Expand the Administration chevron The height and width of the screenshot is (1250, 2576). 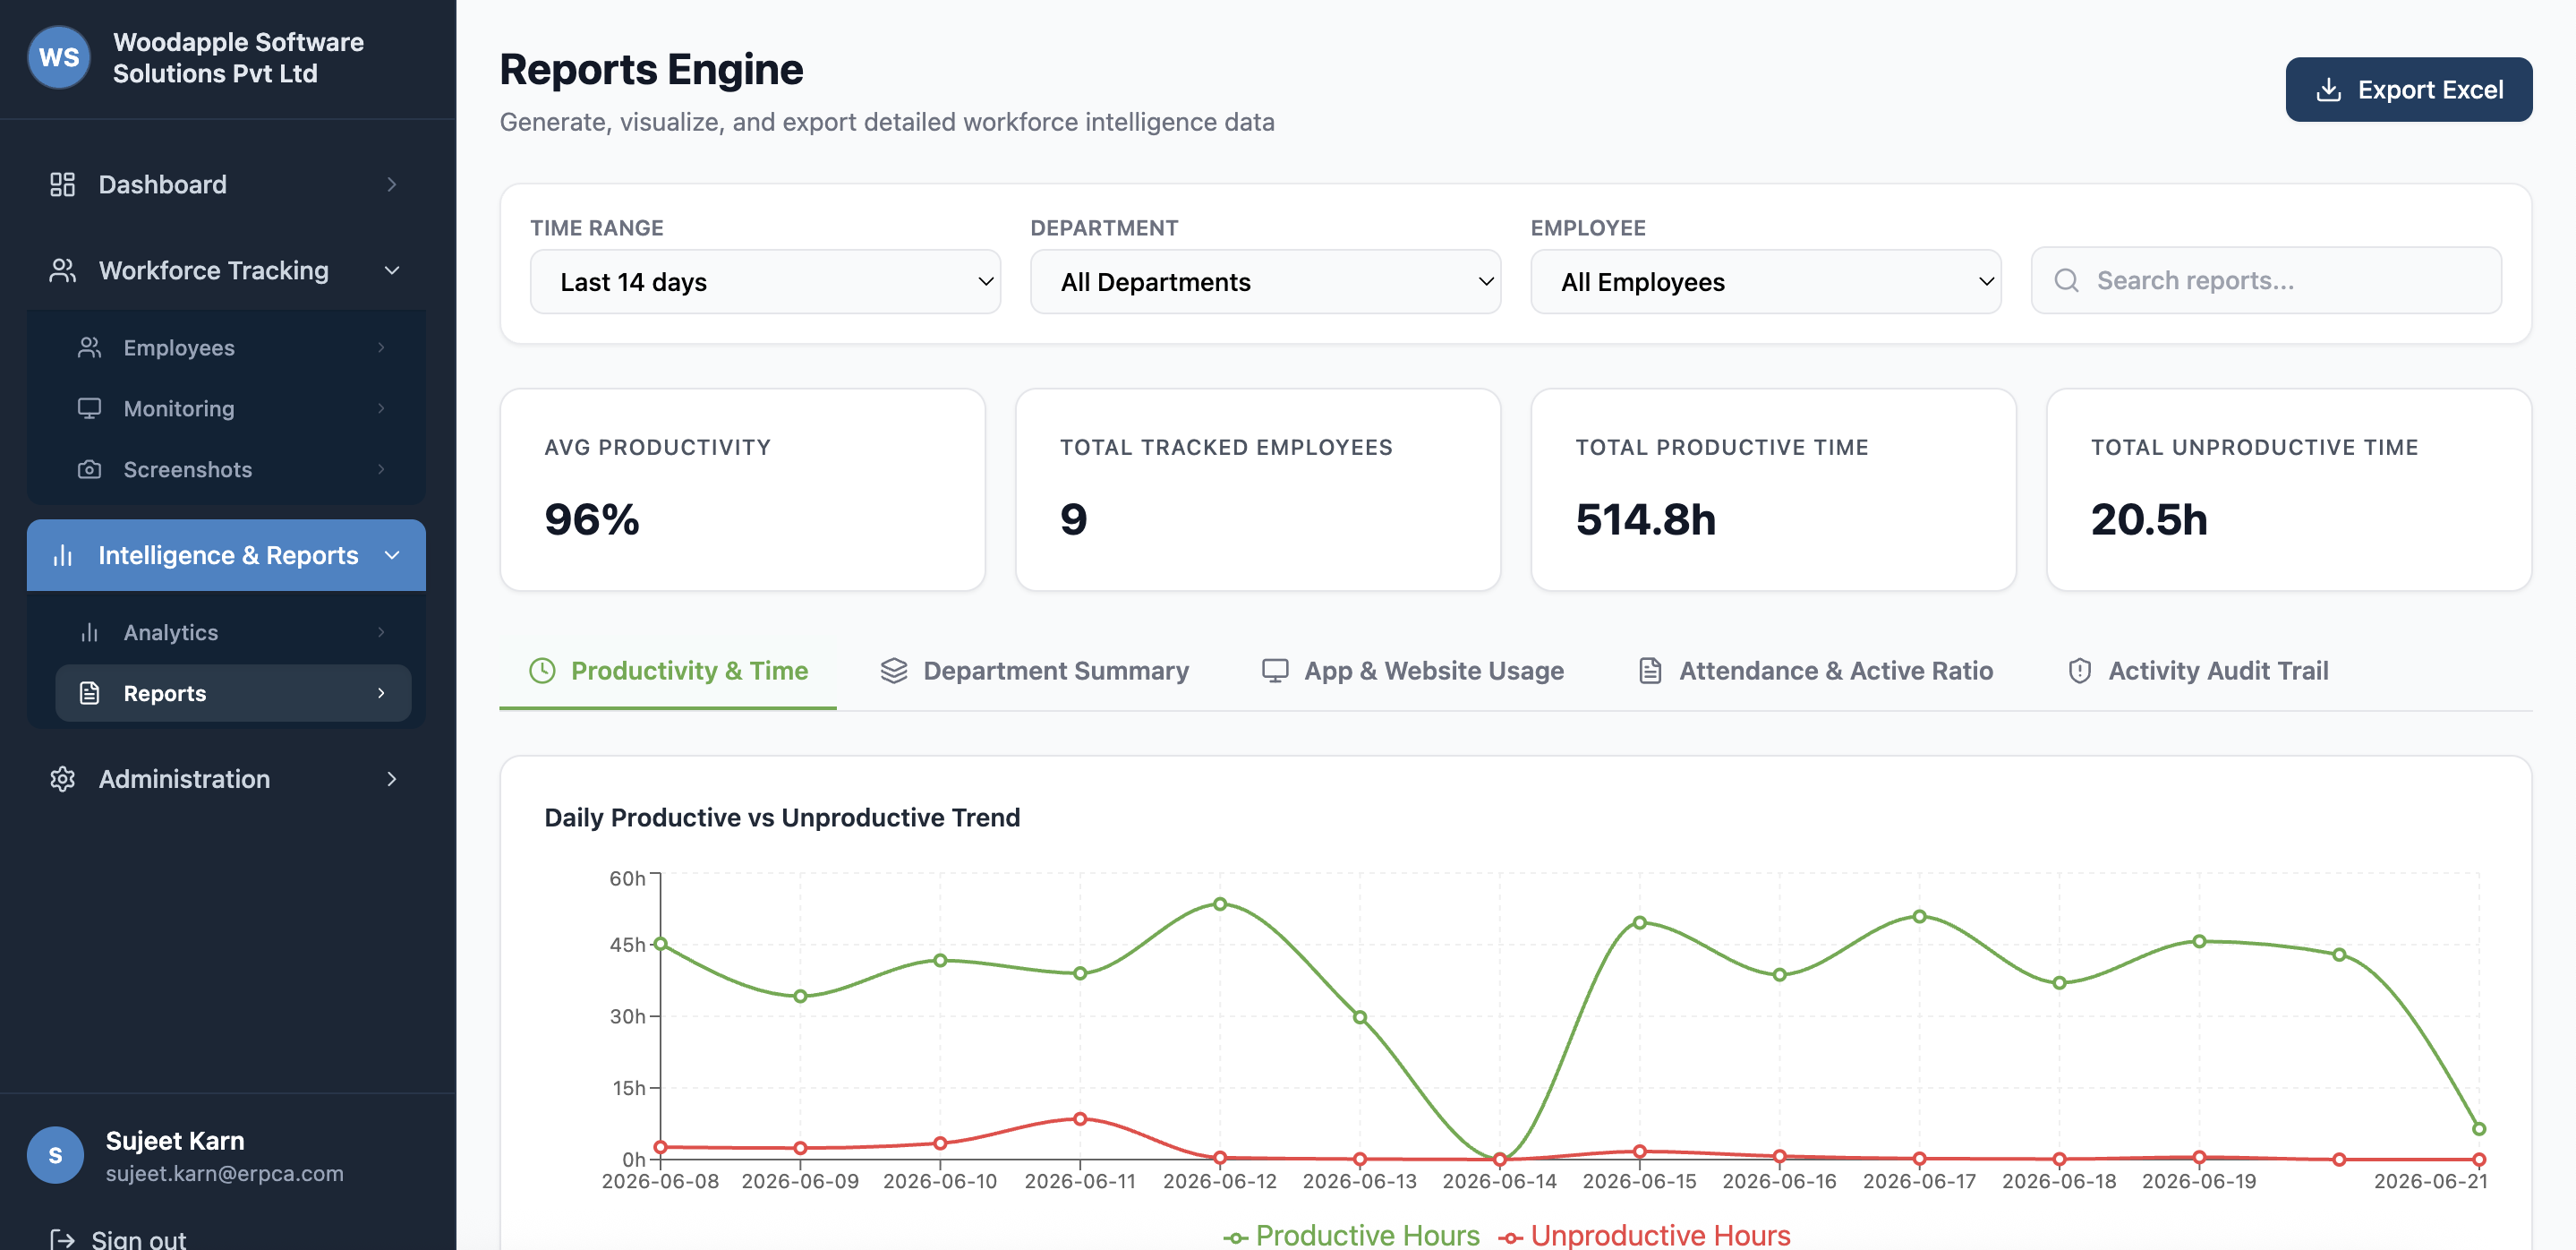point(392,779)
